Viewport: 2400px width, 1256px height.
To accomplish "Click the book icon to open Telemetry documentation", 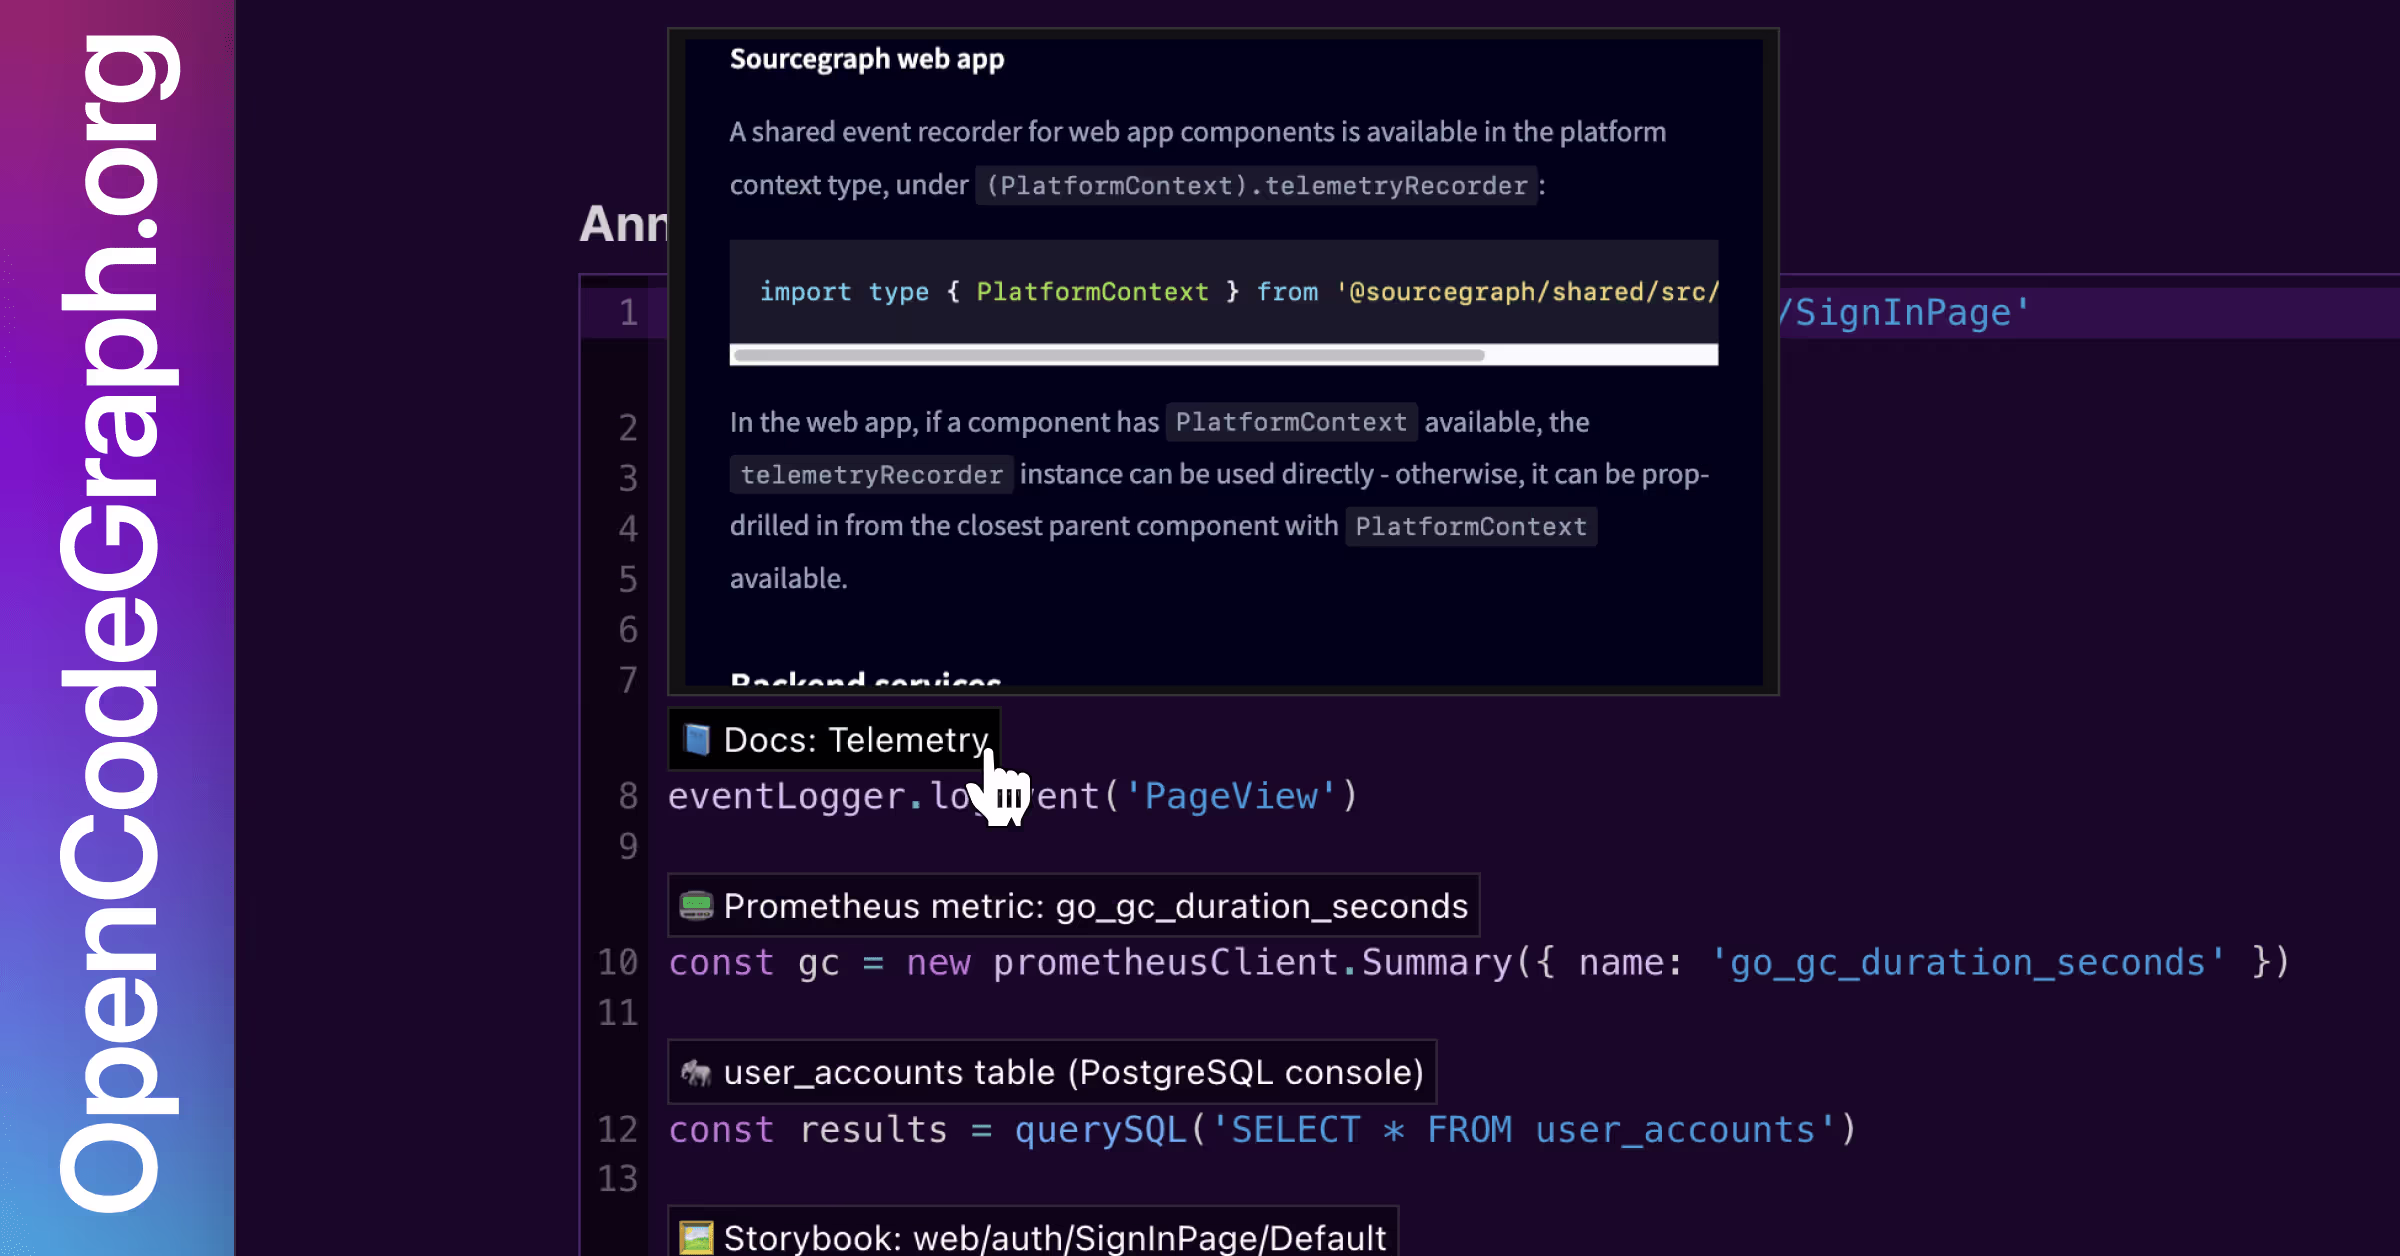I will tap(697, 740).
